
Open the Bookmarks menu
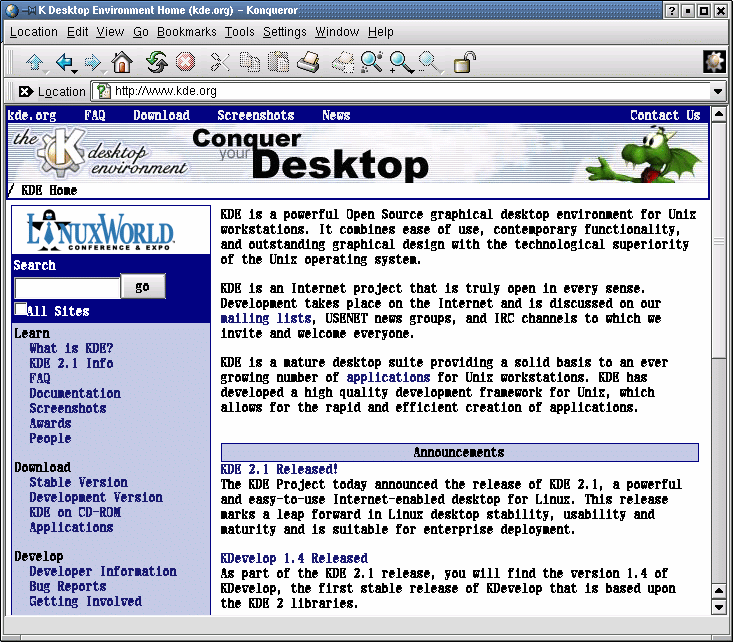point(187,32)
